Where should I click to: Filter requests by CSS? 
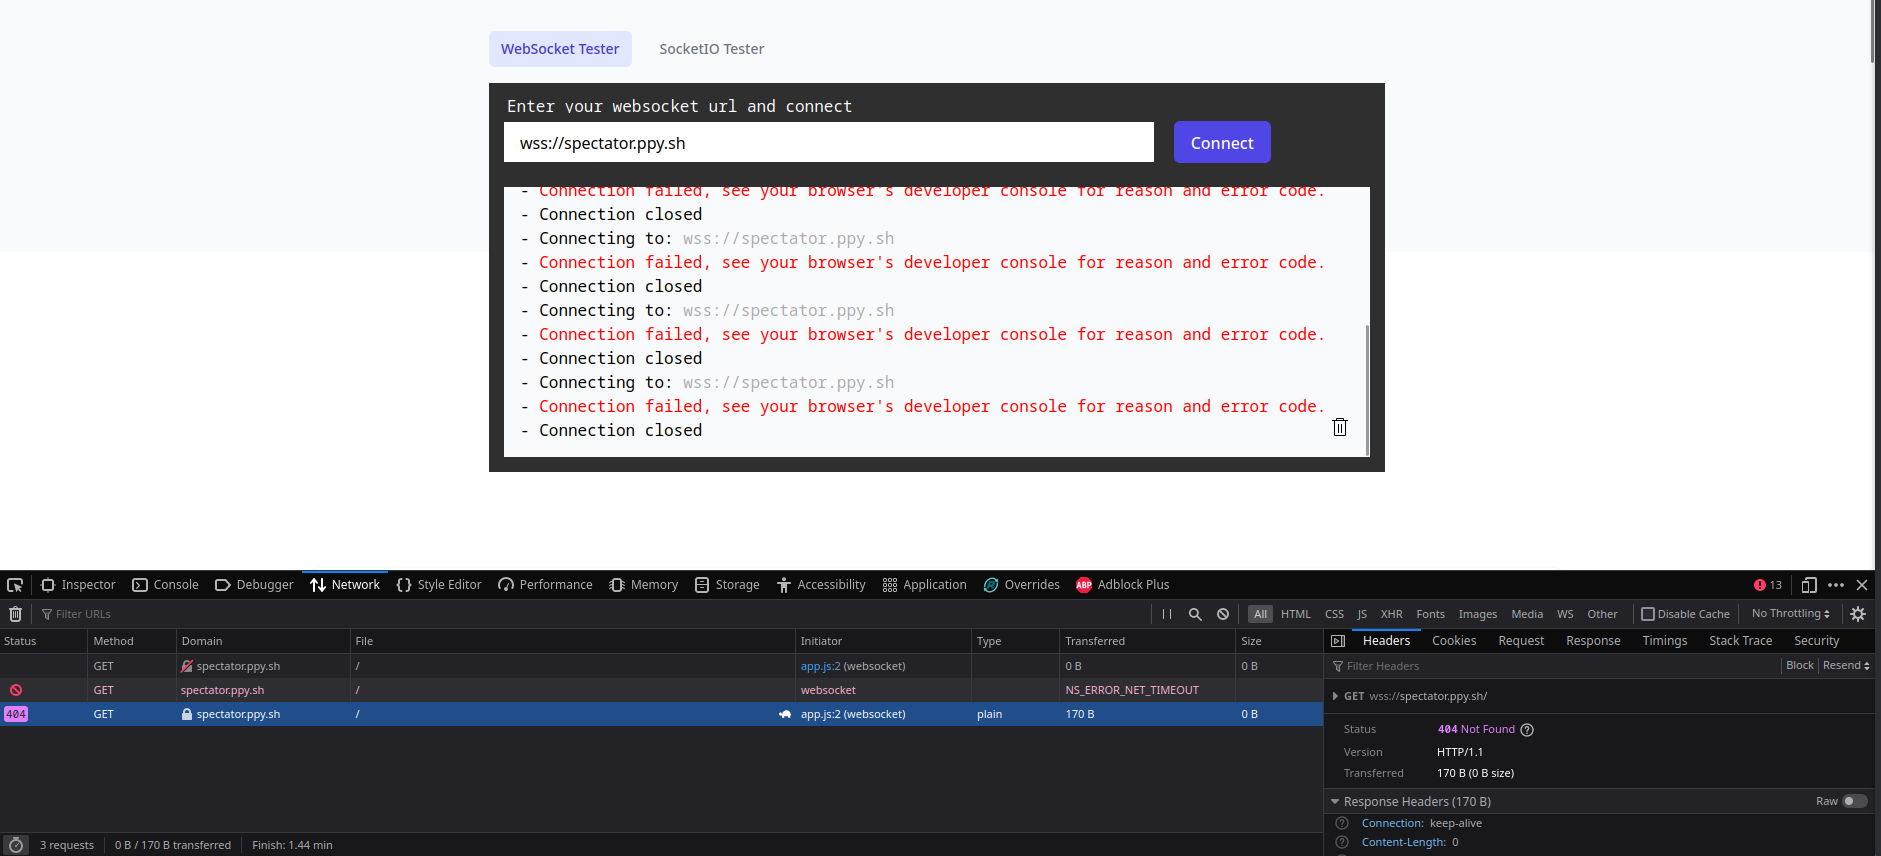[x=1334, y=614]
